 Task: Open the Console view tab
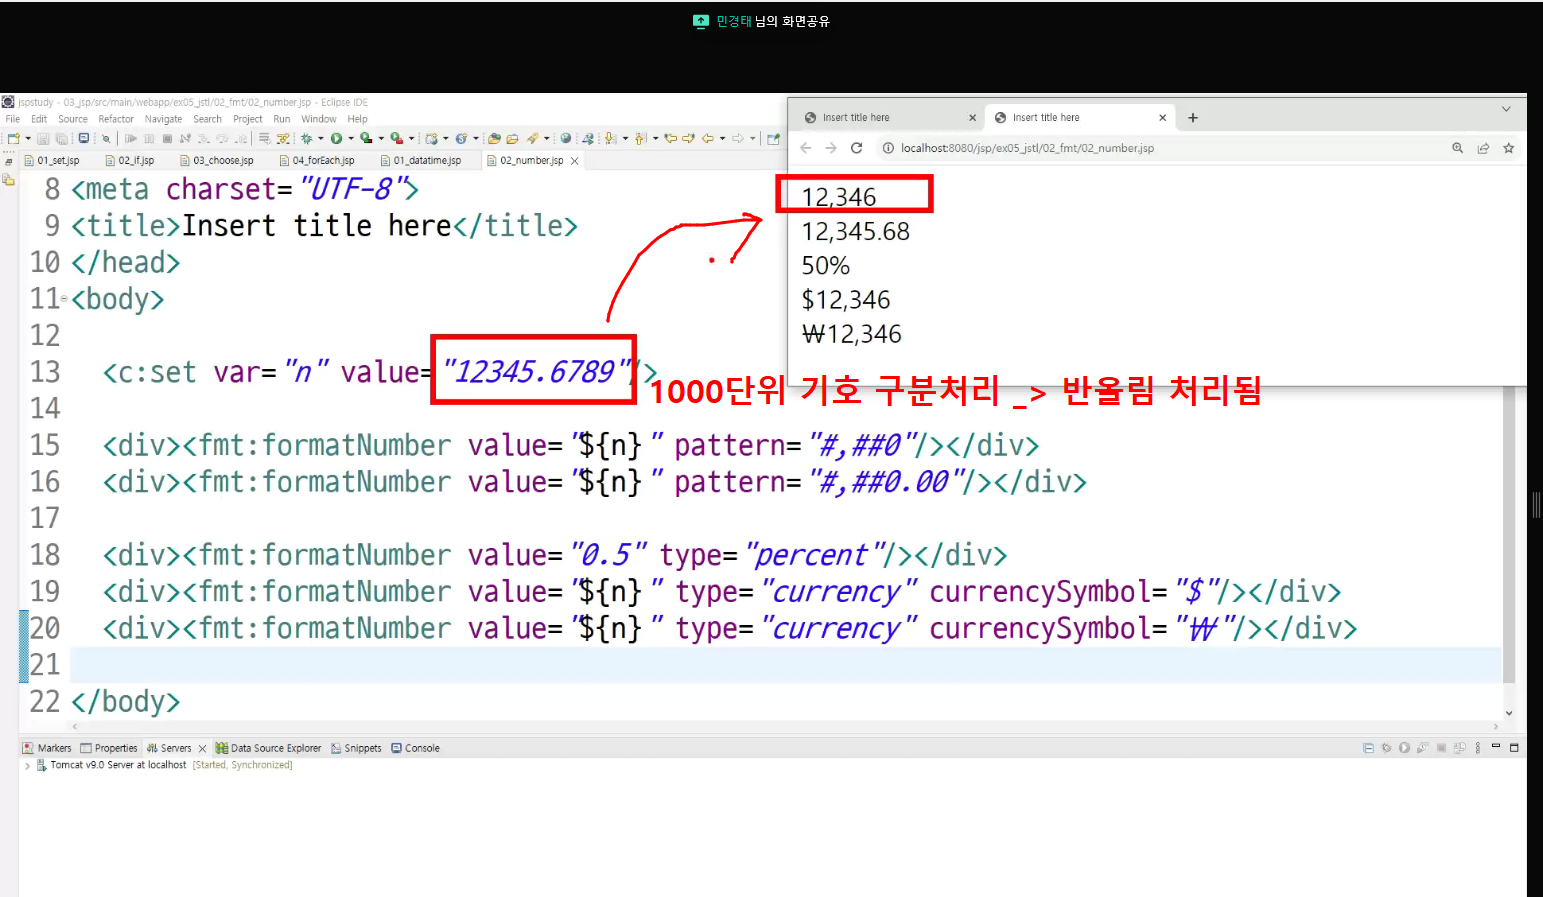[415, 748]
